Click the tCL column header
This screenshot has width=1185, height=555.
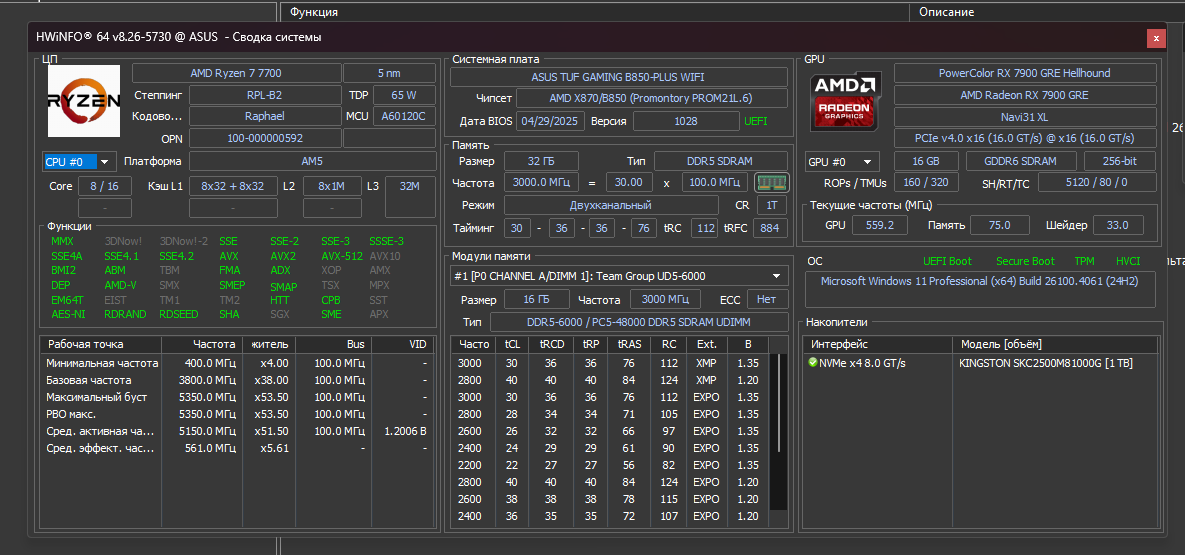point(512,344)
